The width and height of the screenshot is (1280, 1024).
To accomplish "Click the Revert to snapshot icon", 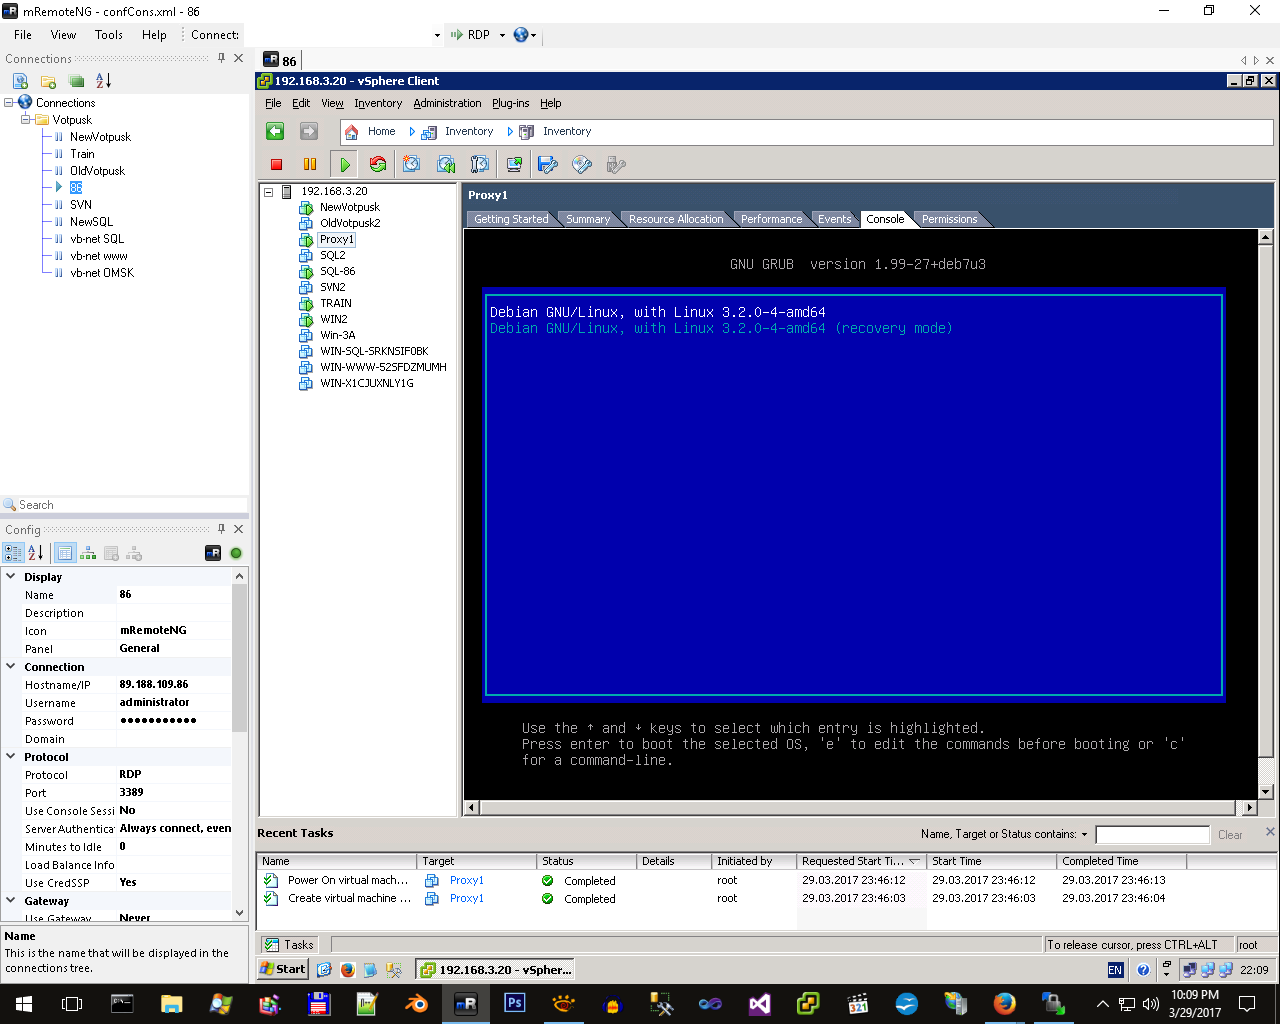I will 446,164.
